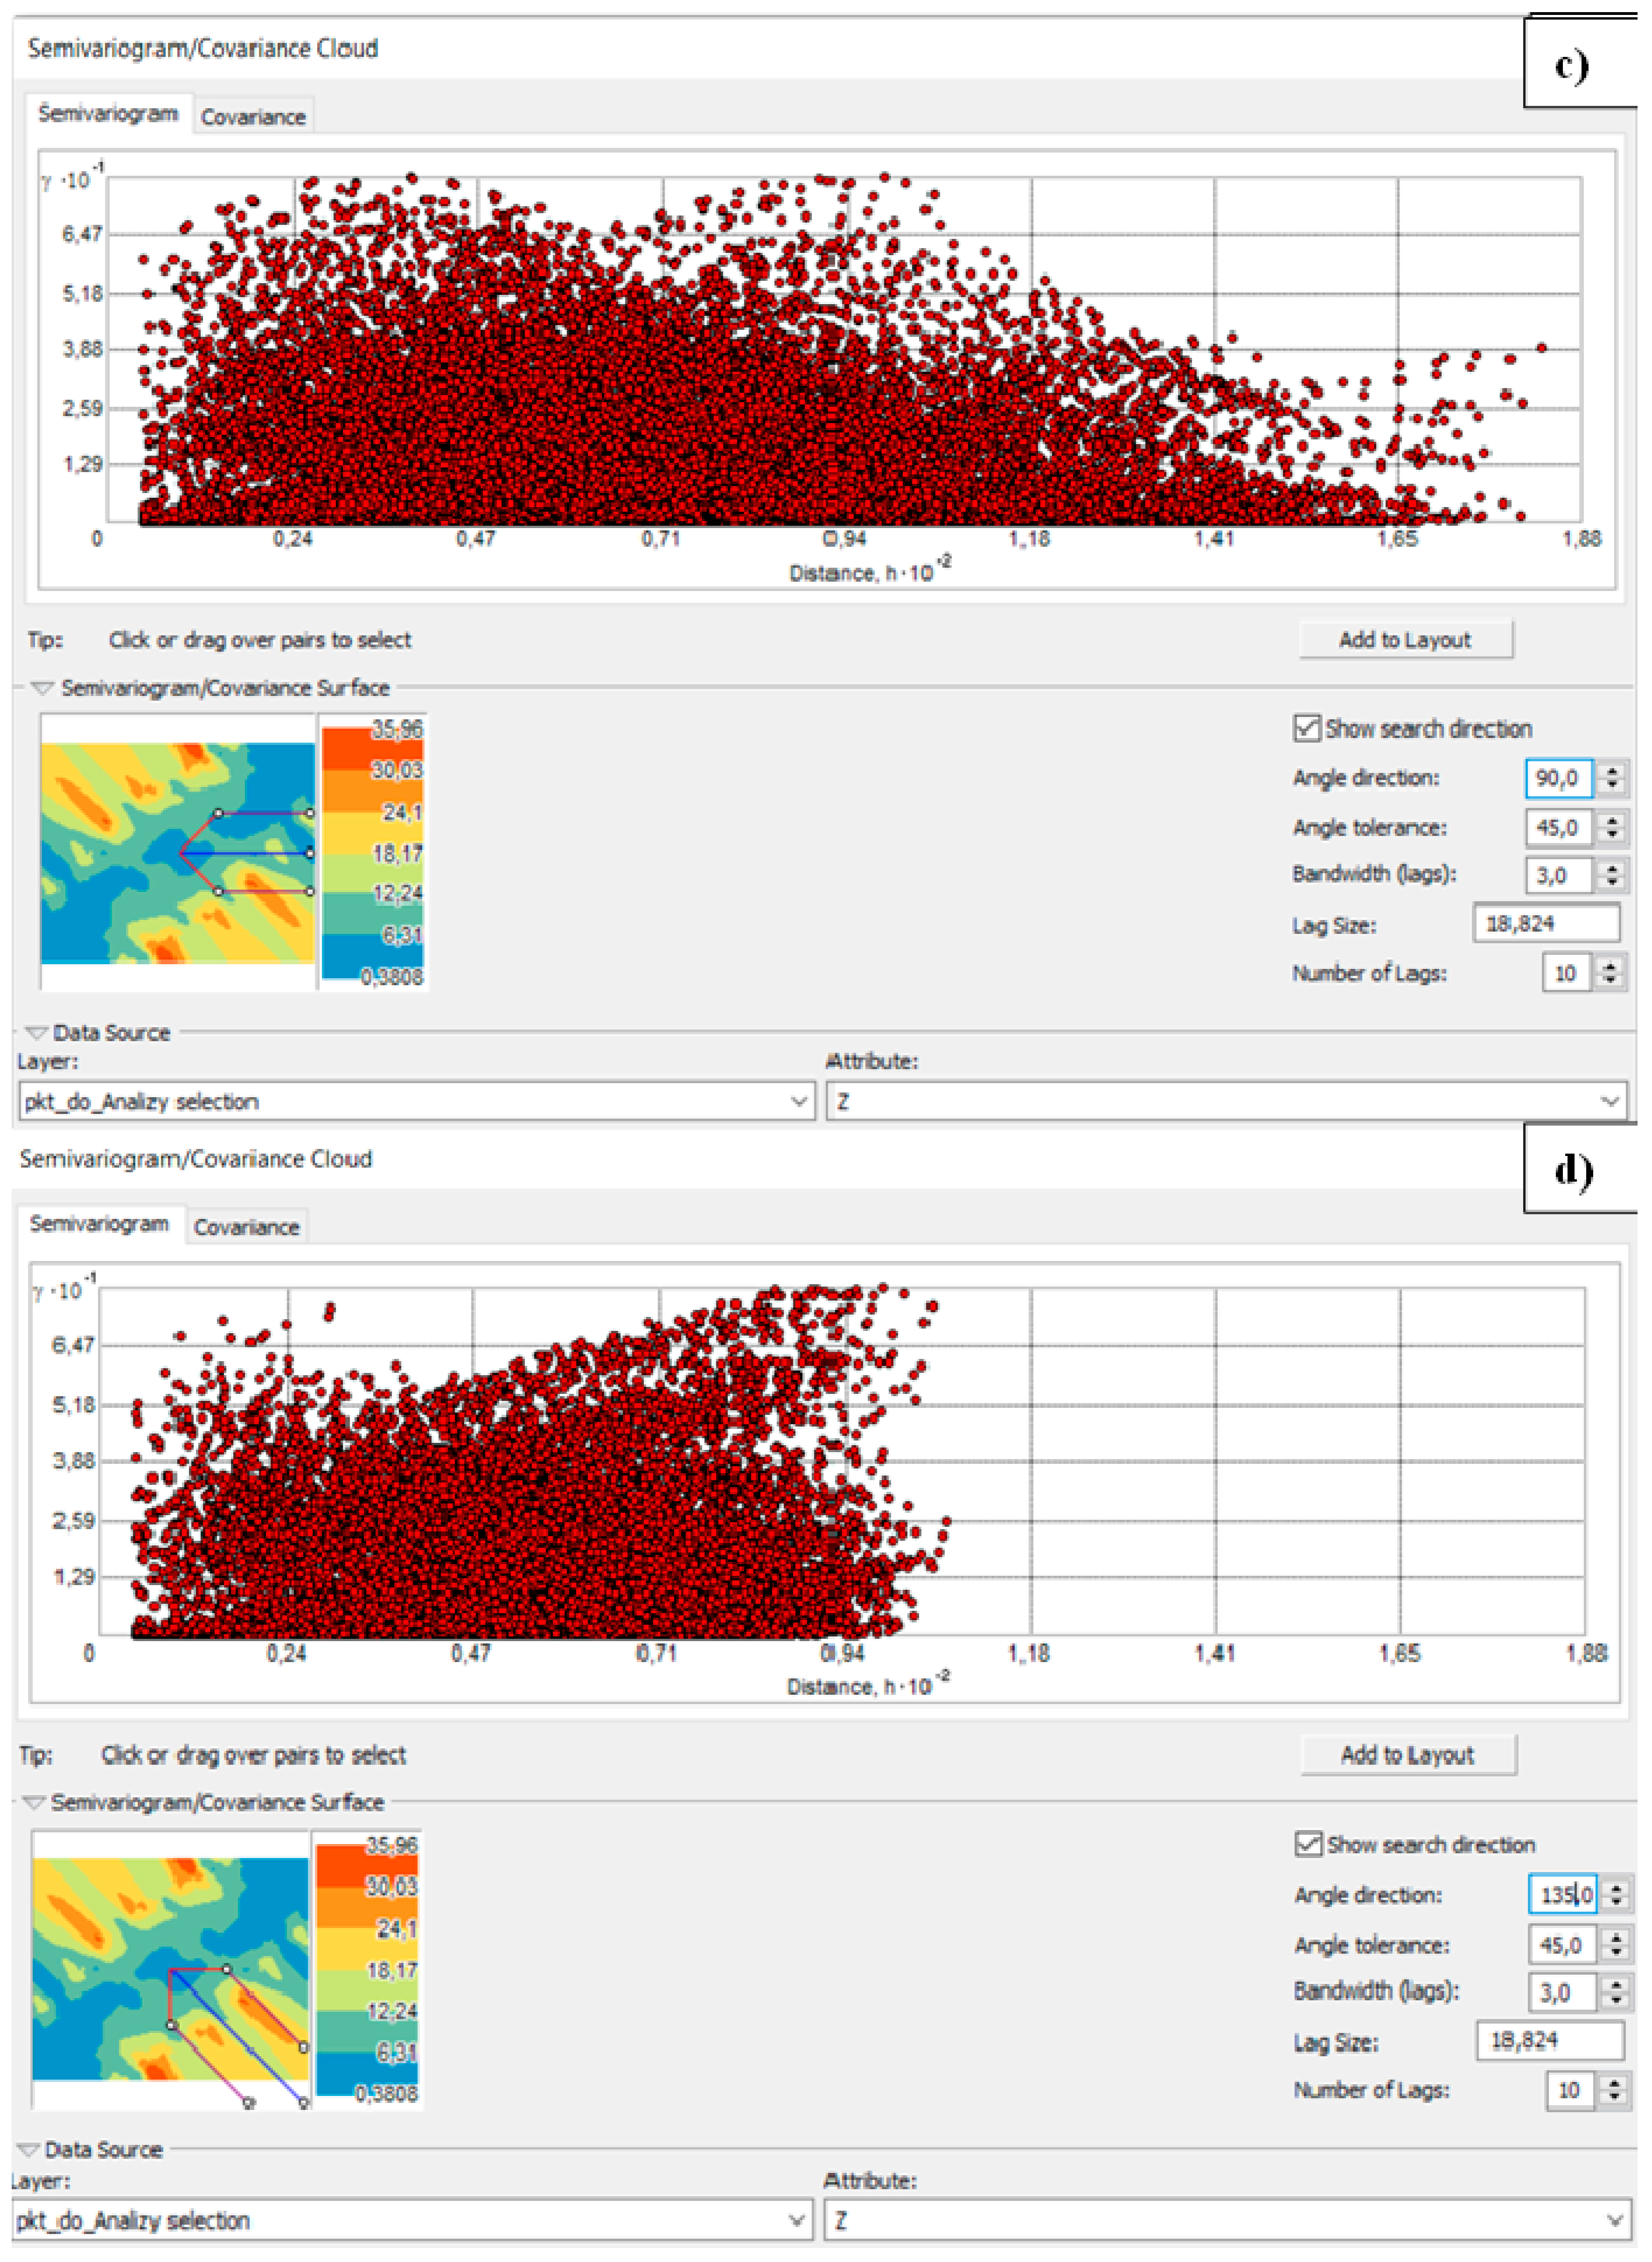Image resolution: width=1652 pixels, height=2262 pixels.
Task: Open the Covariance tab in the lower panel
Action: (246, 1227)
